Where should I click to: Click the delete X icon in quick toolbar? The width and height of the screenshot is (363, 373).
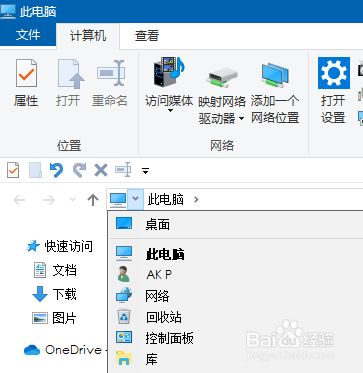coord(101,171)
